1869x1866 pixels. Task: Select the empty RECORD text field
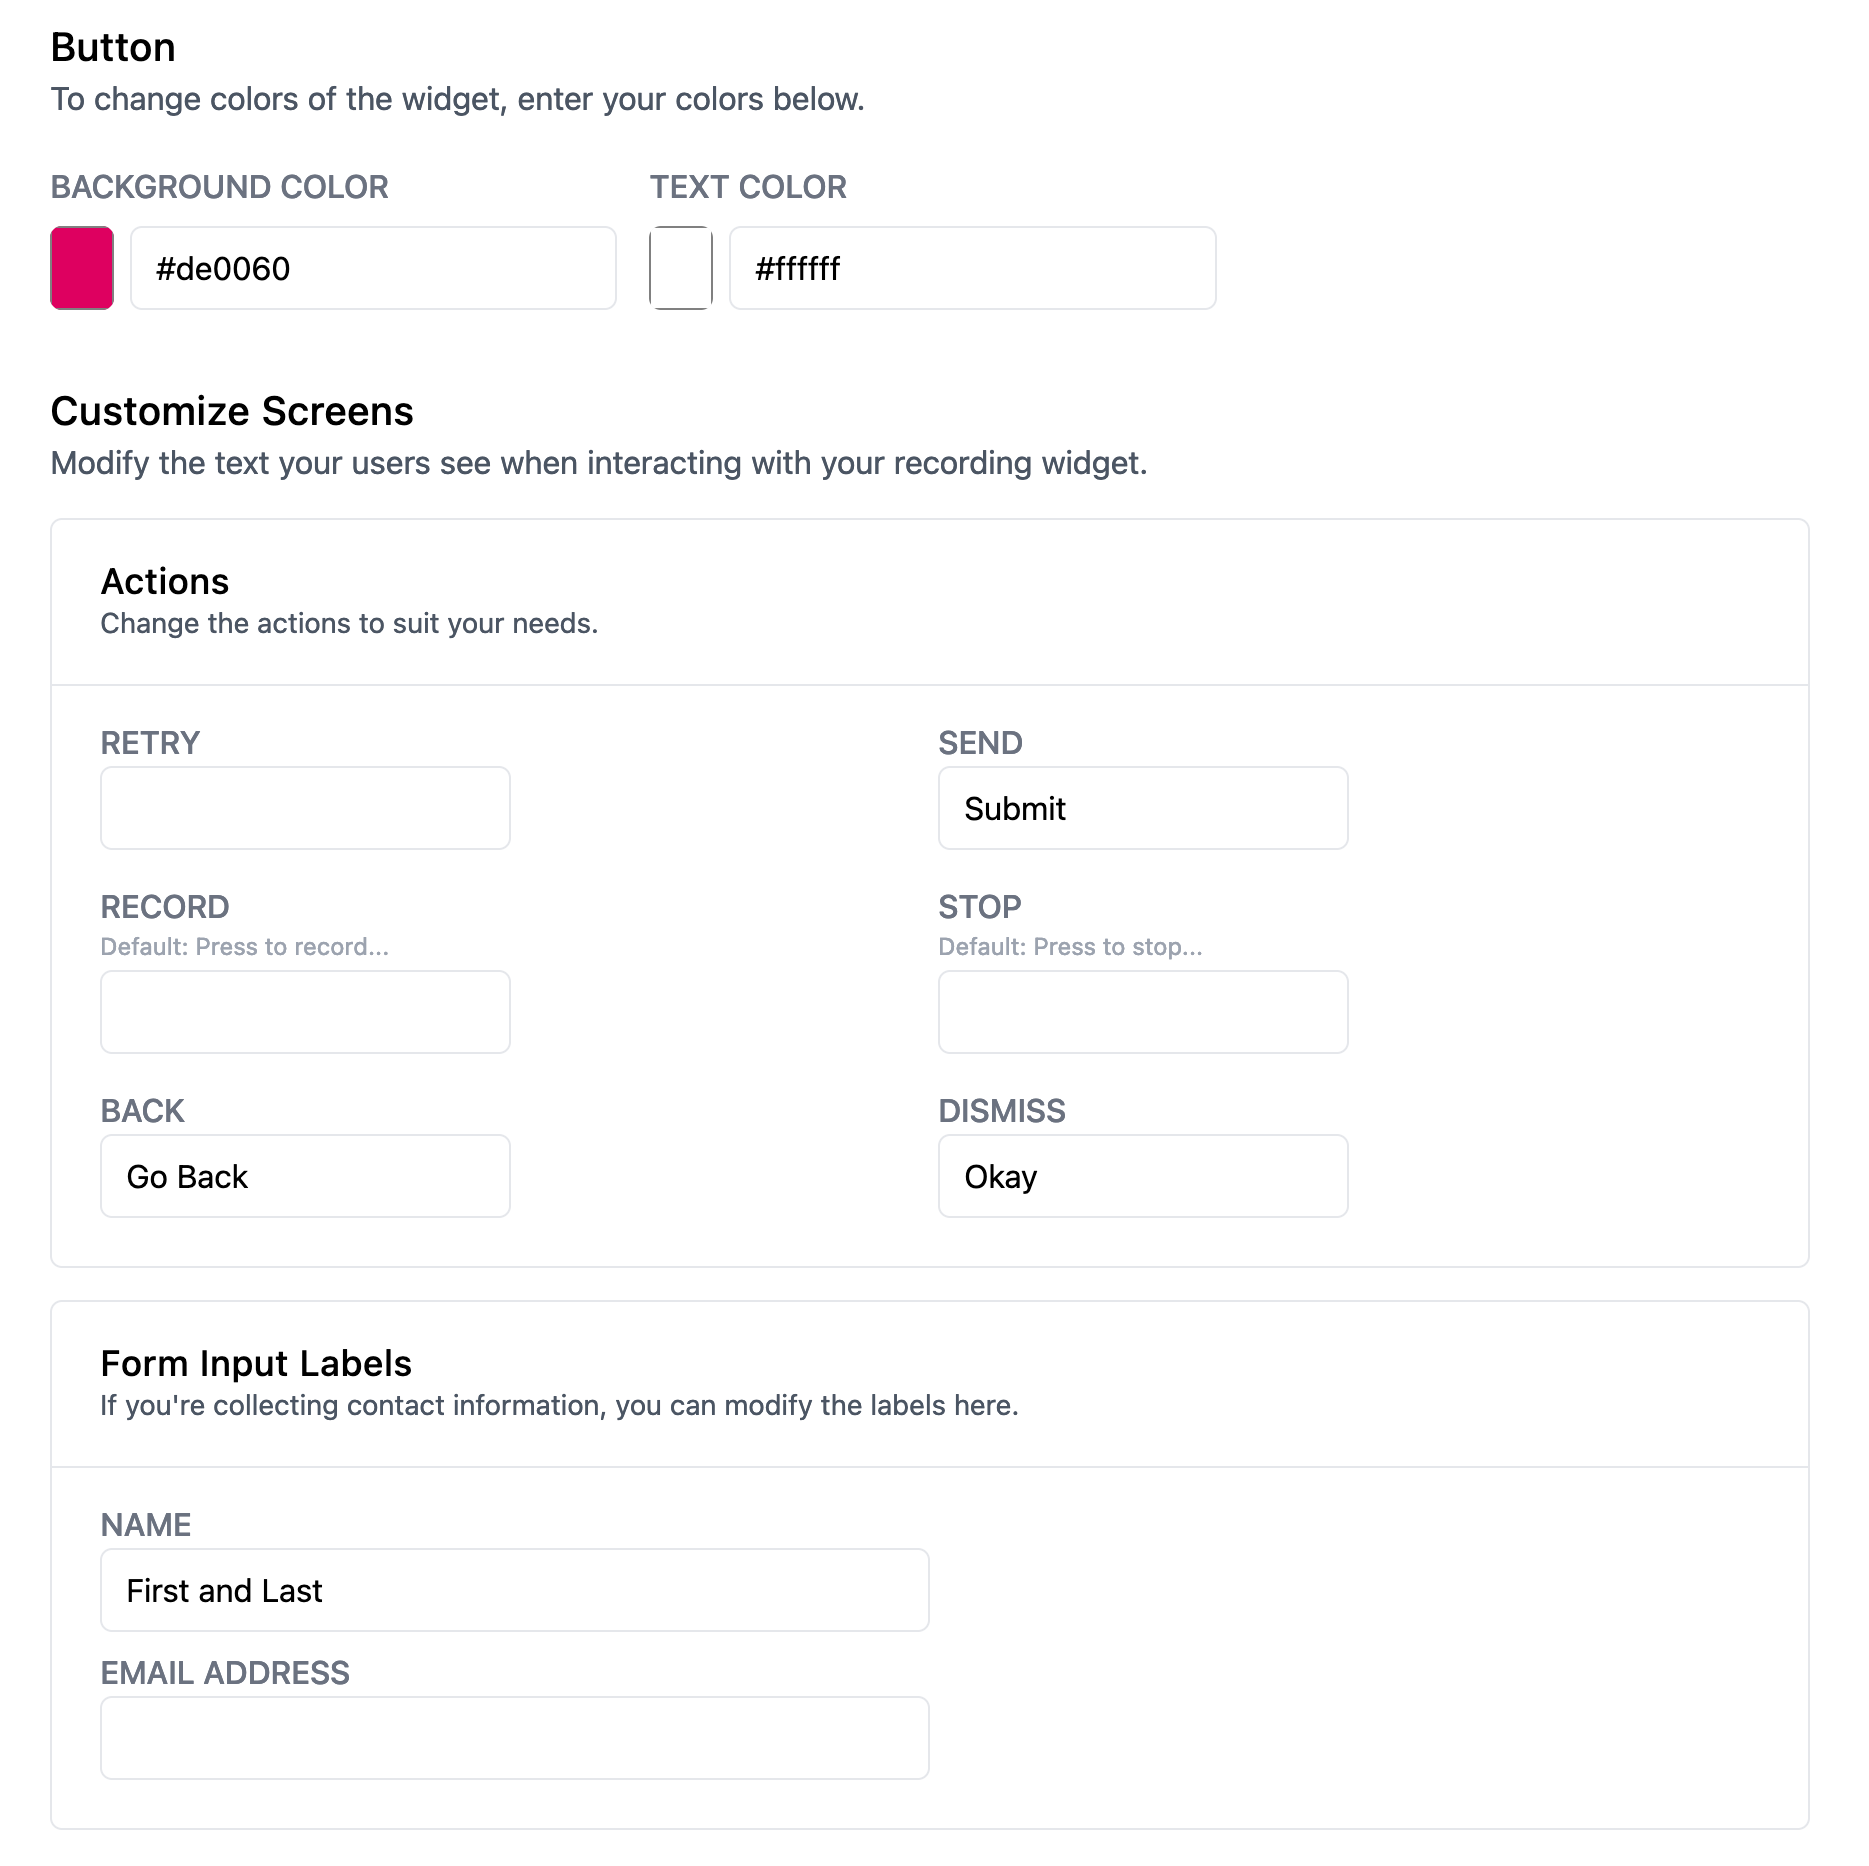click(305, 1012)
